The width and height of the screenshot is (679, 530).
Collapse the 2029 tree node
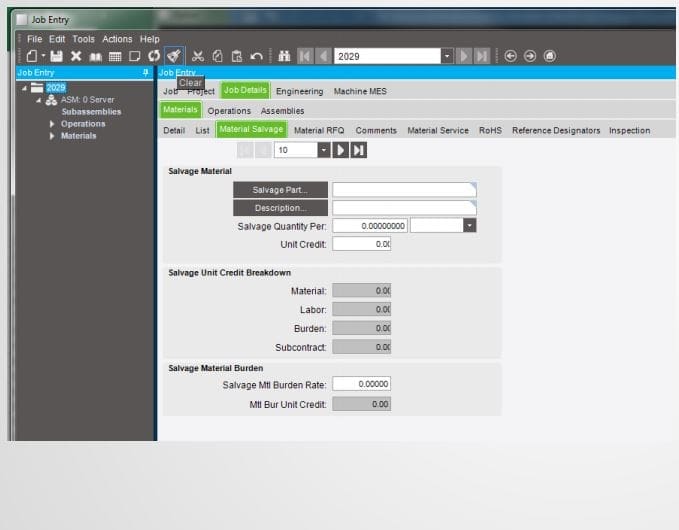pyautogui.click(x=24, y=88)
